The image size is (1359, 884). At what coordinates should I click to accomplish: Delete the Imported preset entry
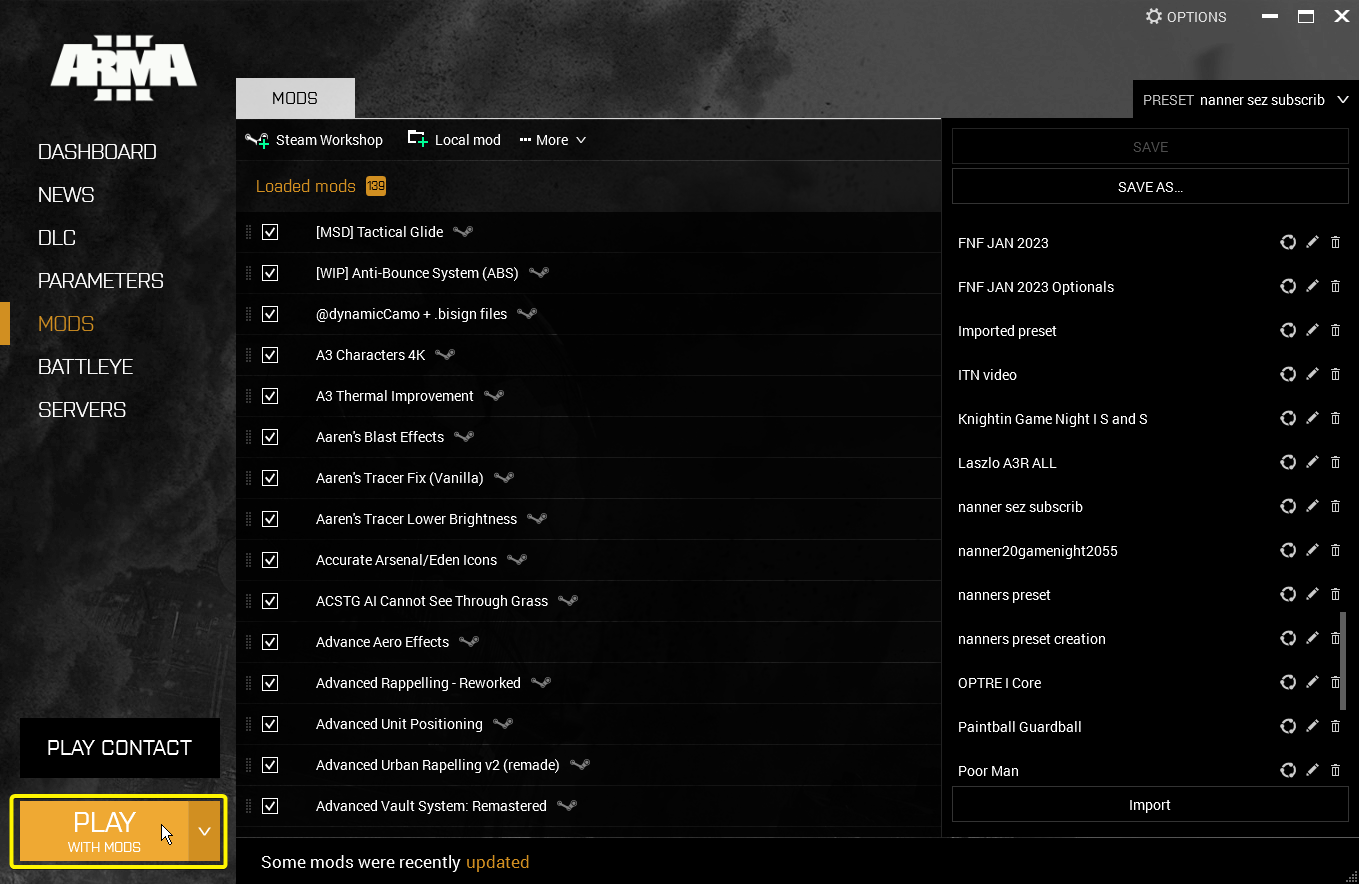coord(1335,330)
